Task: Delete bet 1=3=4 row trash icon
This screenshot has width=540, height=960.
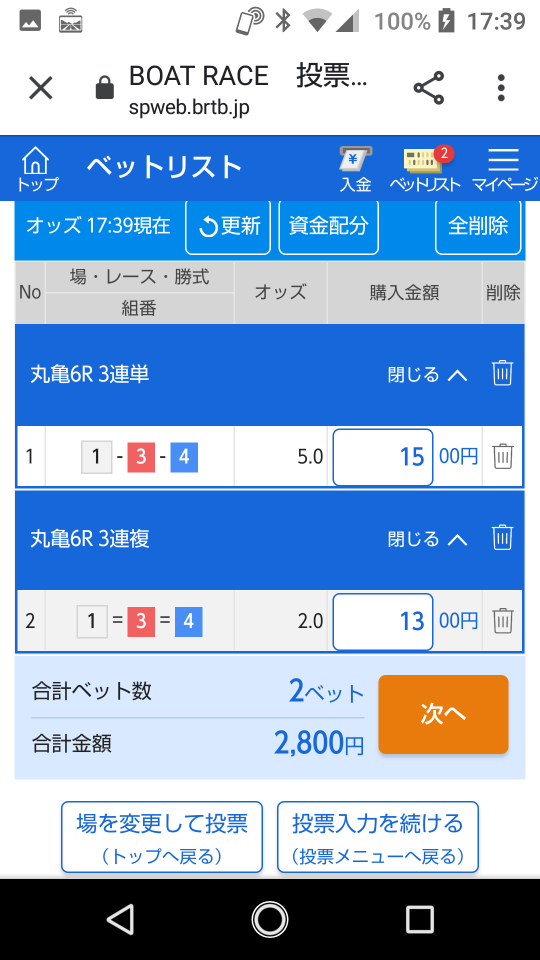Action: coord(503,621)
